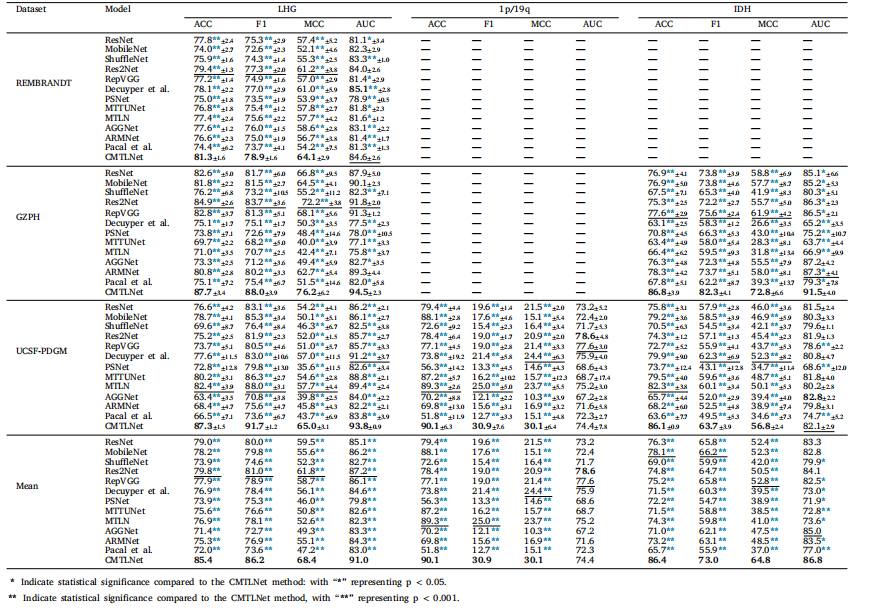Select the "Mean" section label
The image size is (869, 612).
[27, 486]
